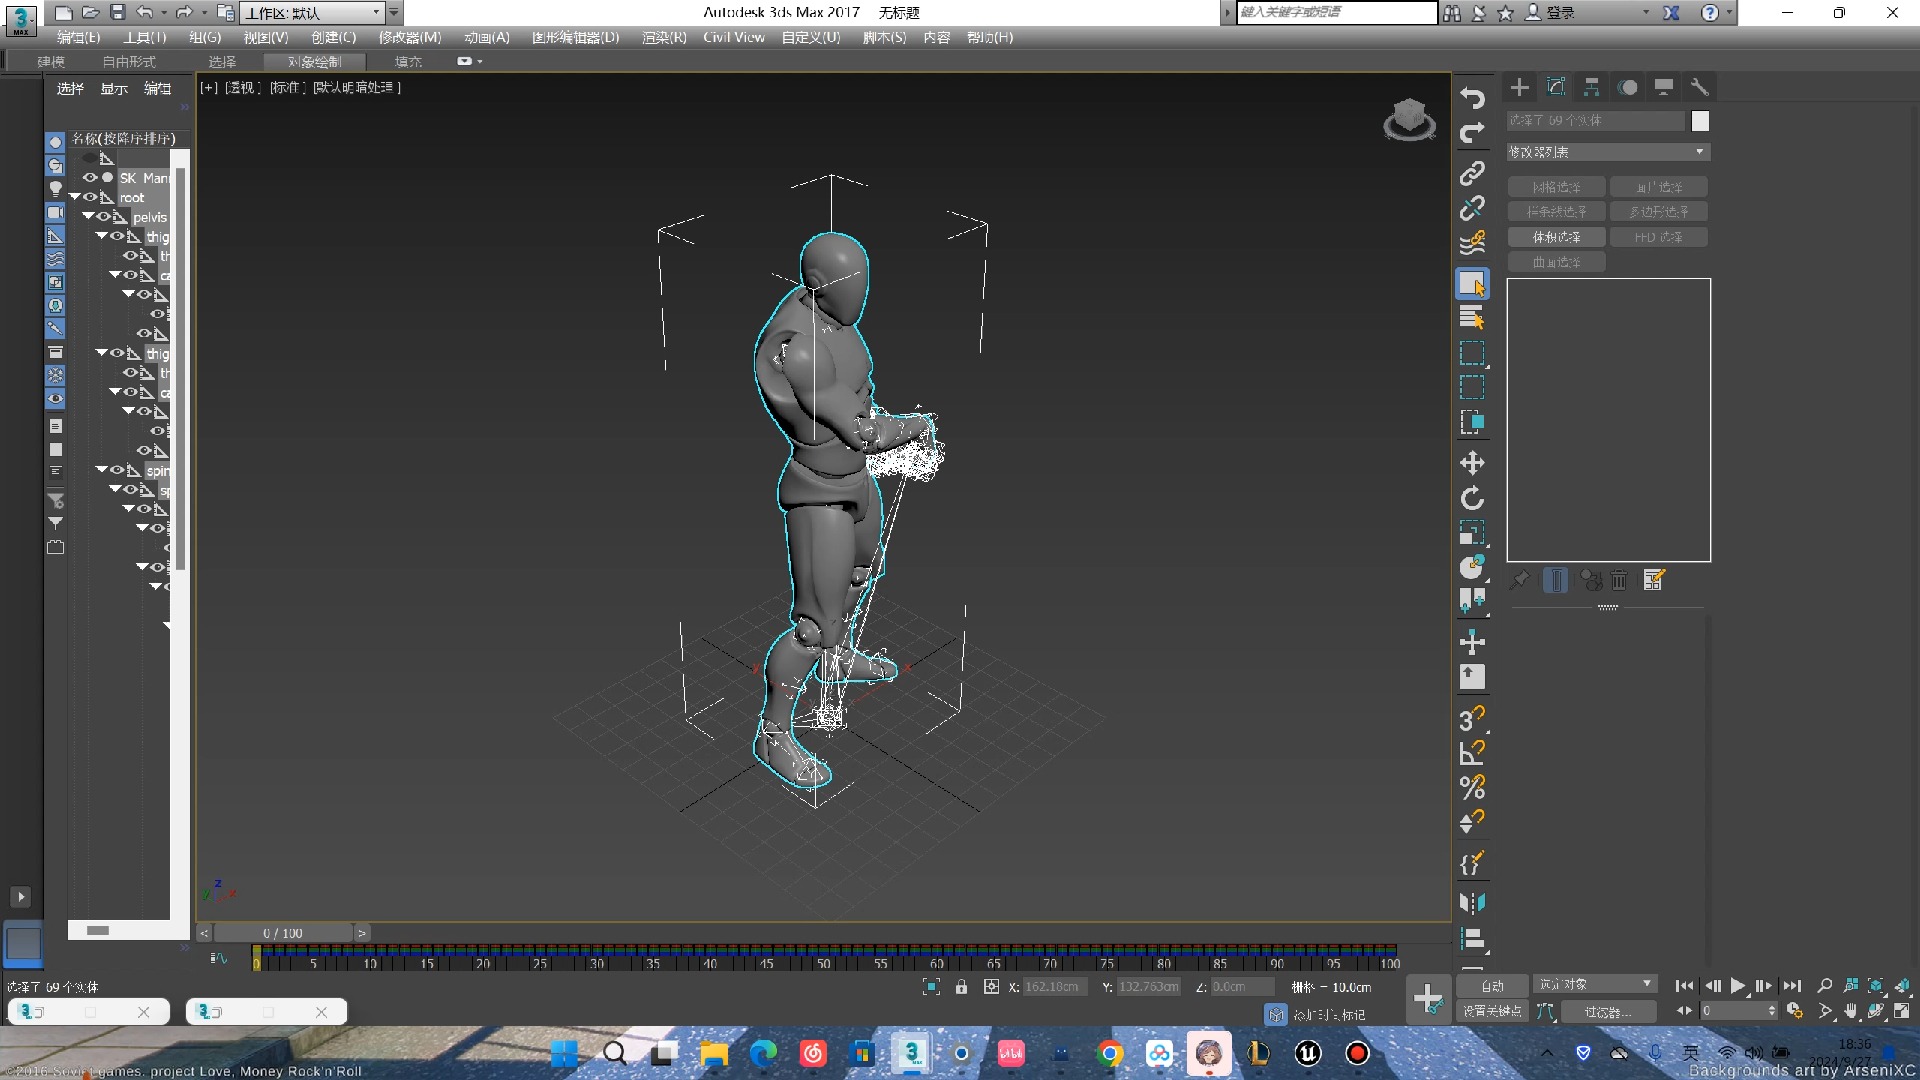Click the volume select modifier button
1920x1080 pixels.
(1556, 237)
